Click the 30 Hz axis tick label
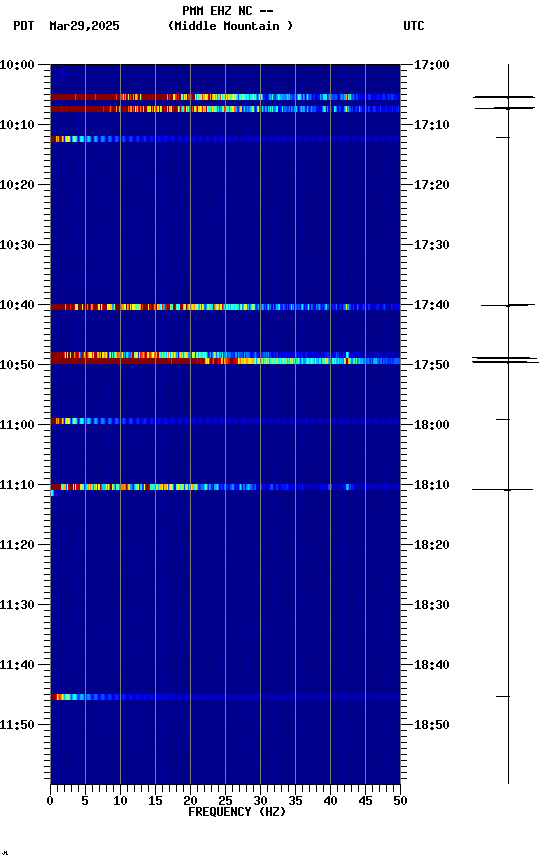The width and height of the screenshot is (552, 864). [x=260, y=801]
